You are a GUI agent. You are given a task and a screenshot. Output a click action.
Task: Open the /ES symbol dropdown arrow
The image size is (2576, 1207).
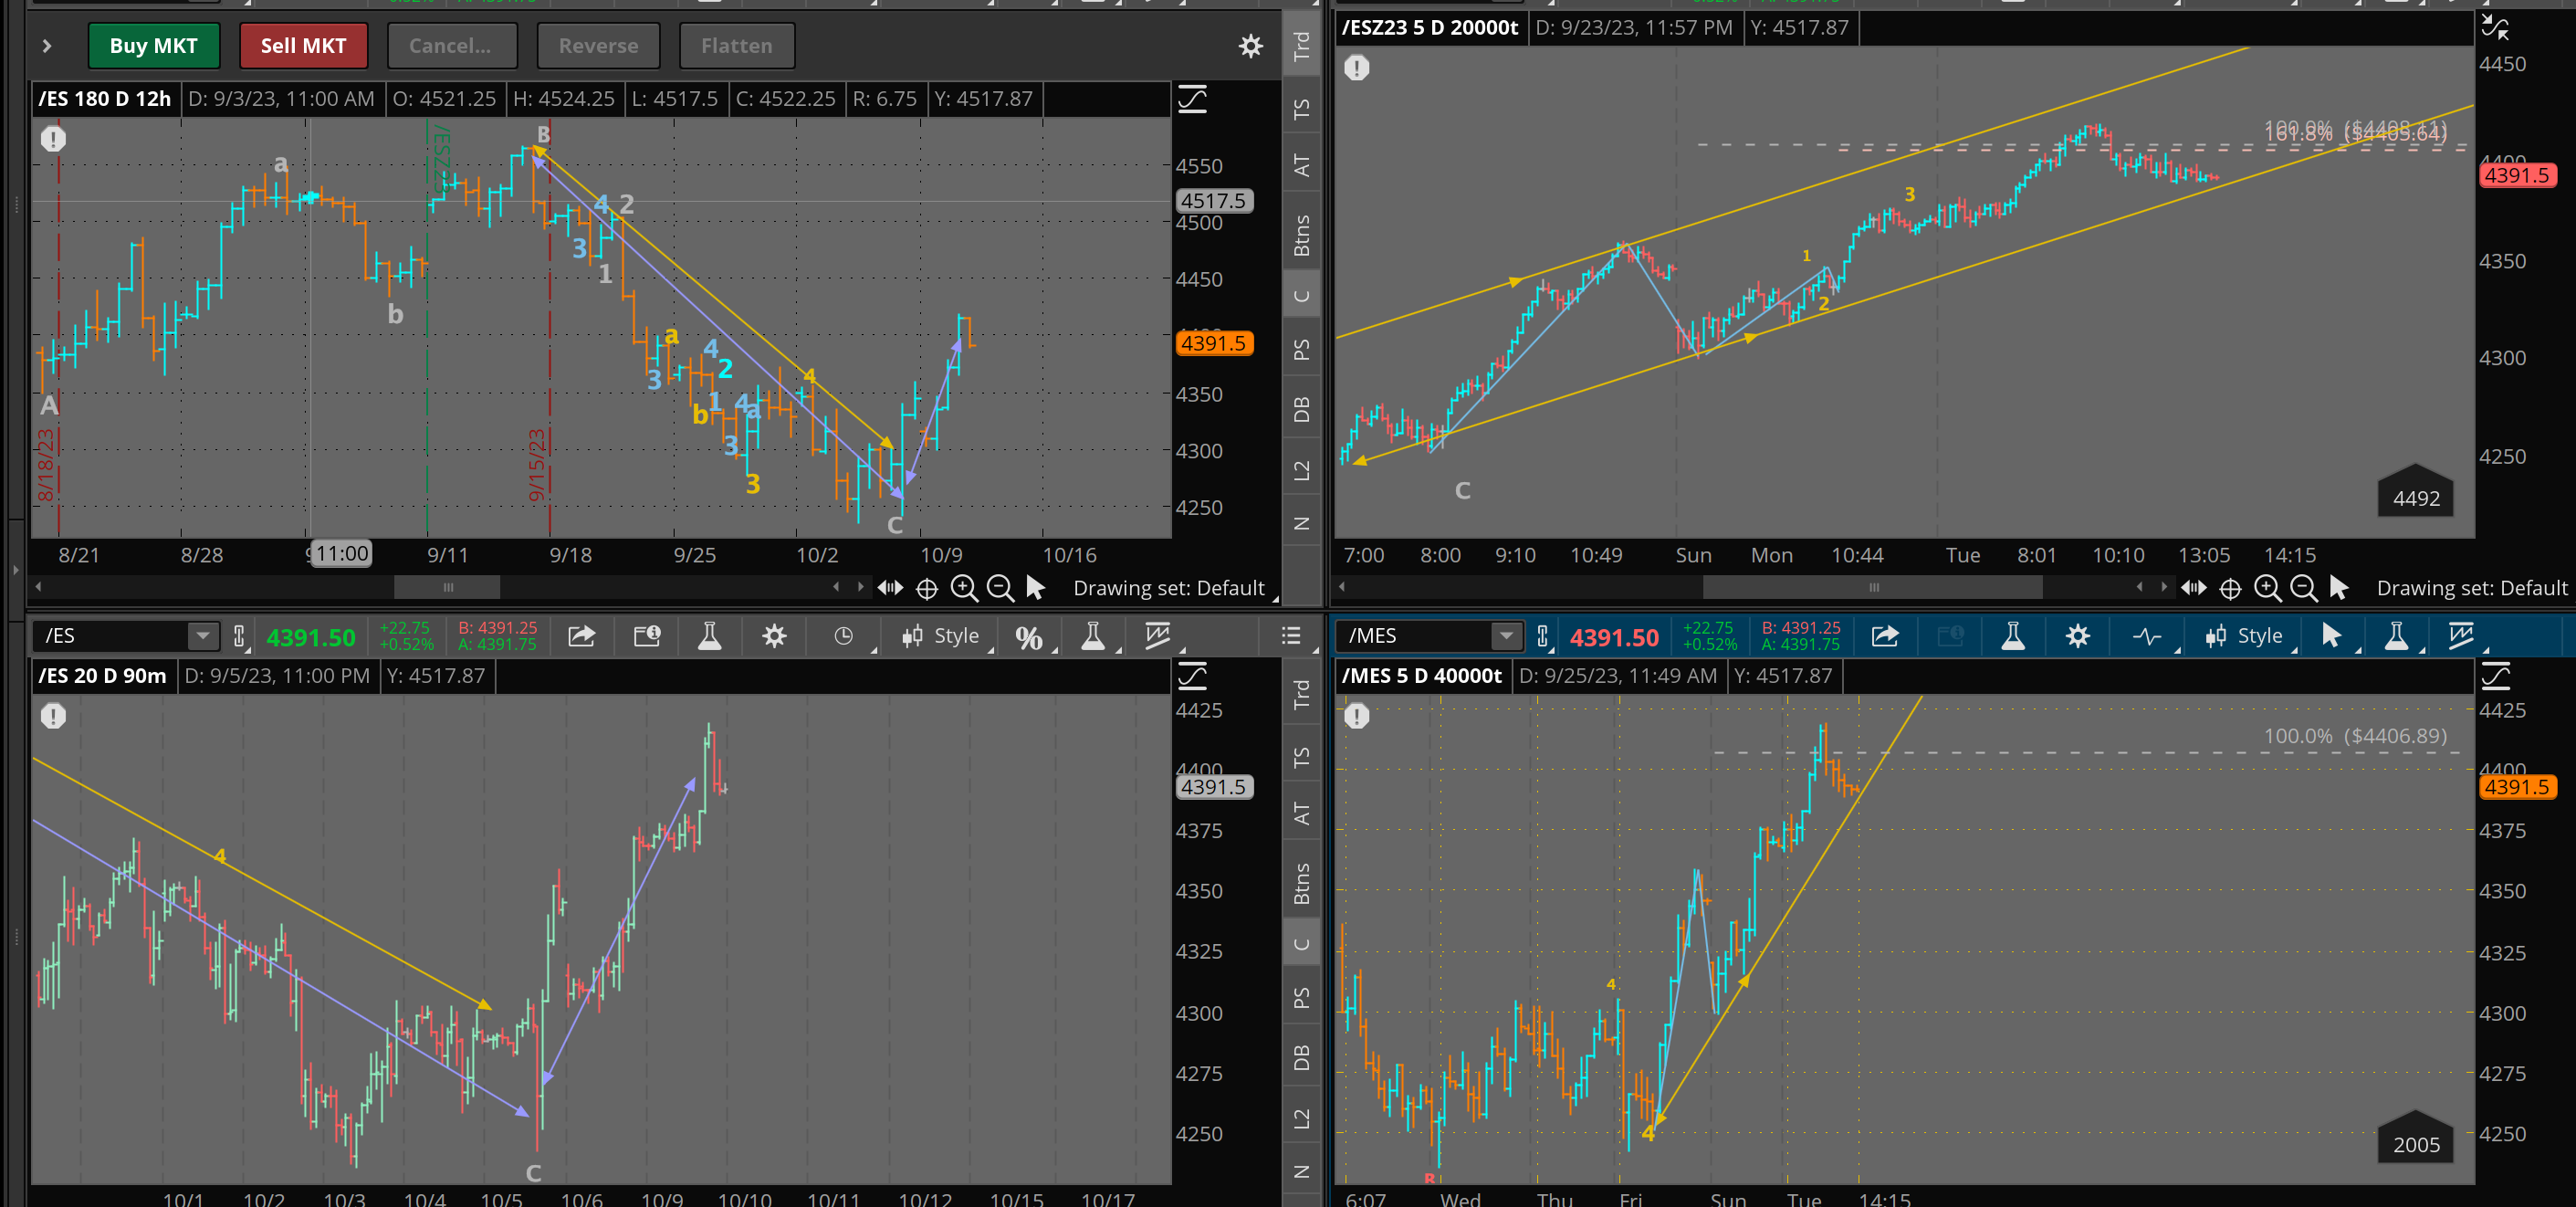coord(203,636)
